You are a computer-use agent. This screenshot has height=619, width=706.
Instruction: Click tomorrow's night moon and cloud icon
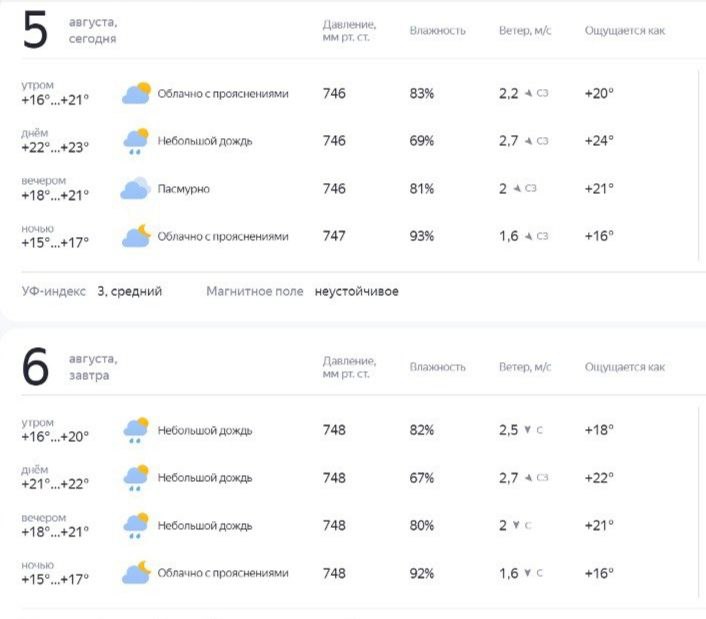coord(136,573)
